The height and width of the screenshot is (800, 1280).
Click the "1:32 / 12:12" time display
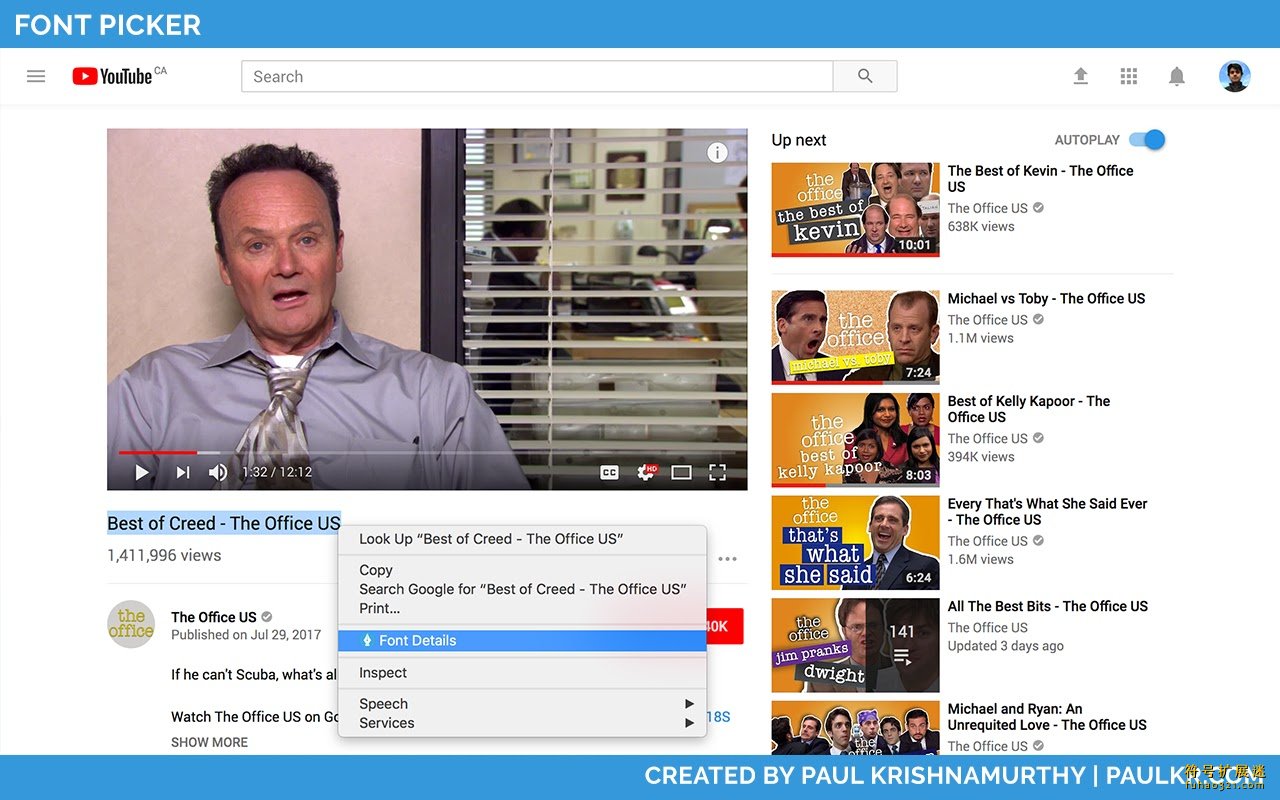pos(277,472)
